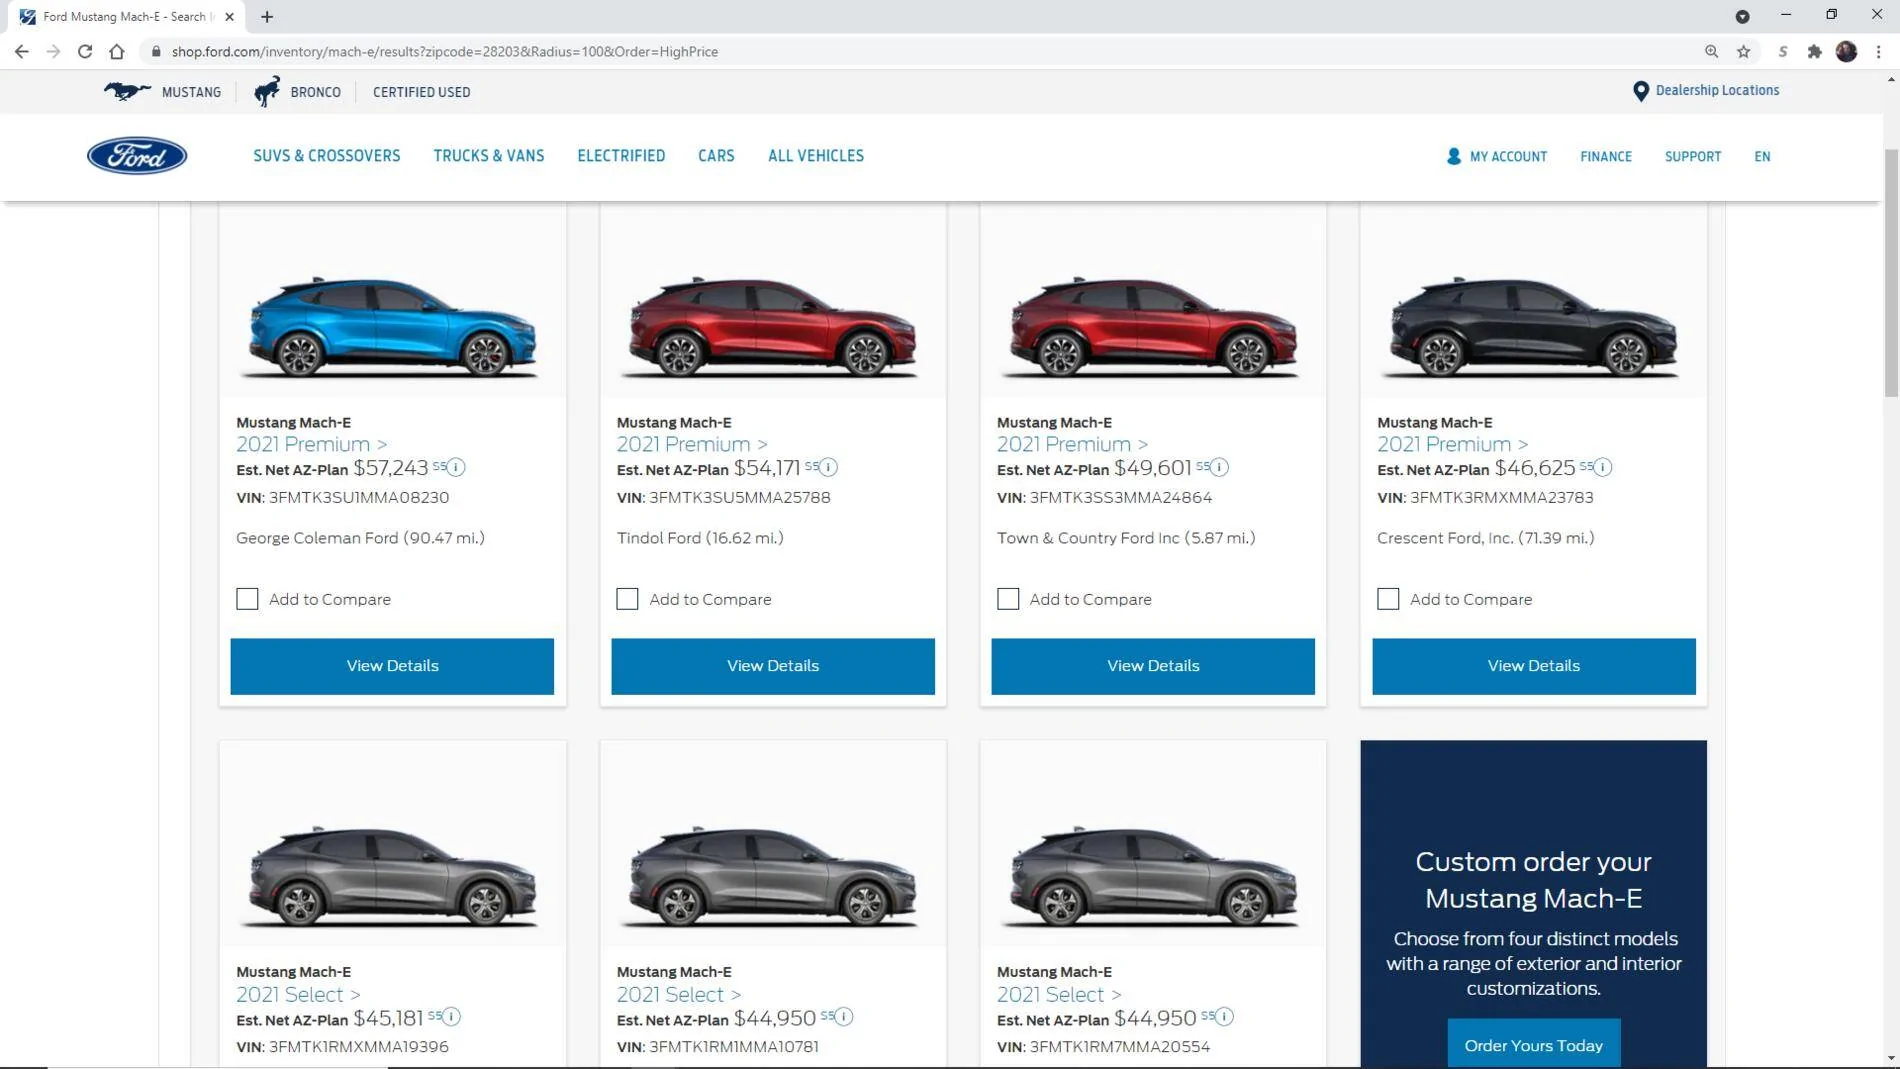Open the SUVs & Crossovers menu
Image resolution: width=1900 pixels, height=1069 pixels.
pos(327,156)
